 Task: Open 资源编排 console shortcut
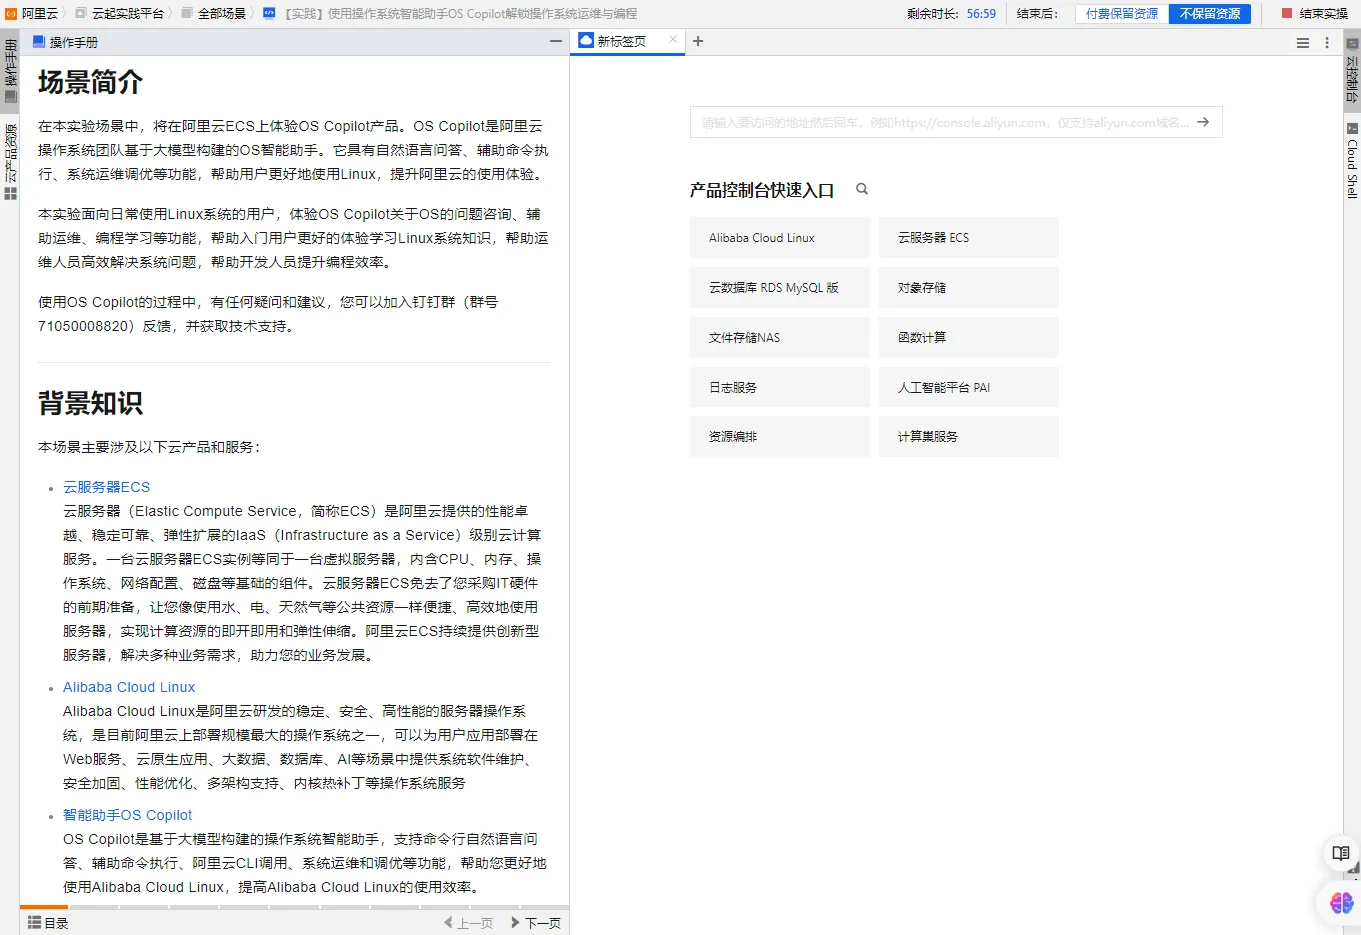pyautogui.click(x=780, y=437)
